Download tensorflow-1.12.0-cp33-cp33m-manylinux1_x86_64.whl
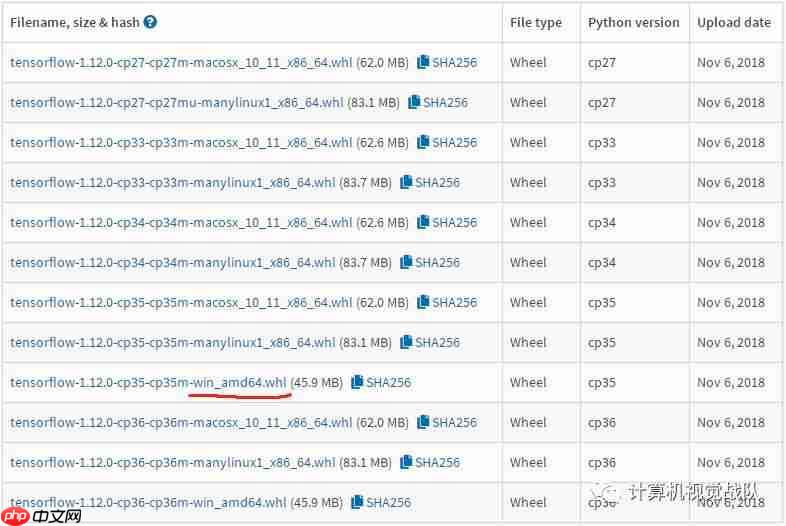Image resolution: width=786 pixels, height=526 pixels. coord(172,183)
